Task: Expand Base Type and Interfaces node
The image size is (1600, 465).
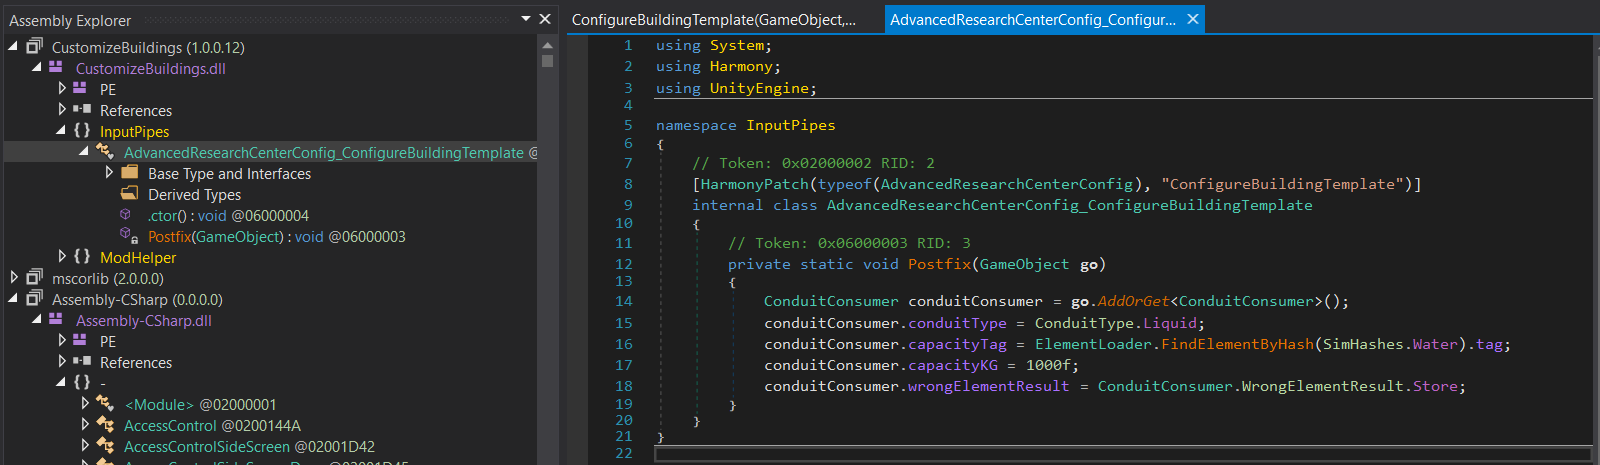Action: point(109,173)
